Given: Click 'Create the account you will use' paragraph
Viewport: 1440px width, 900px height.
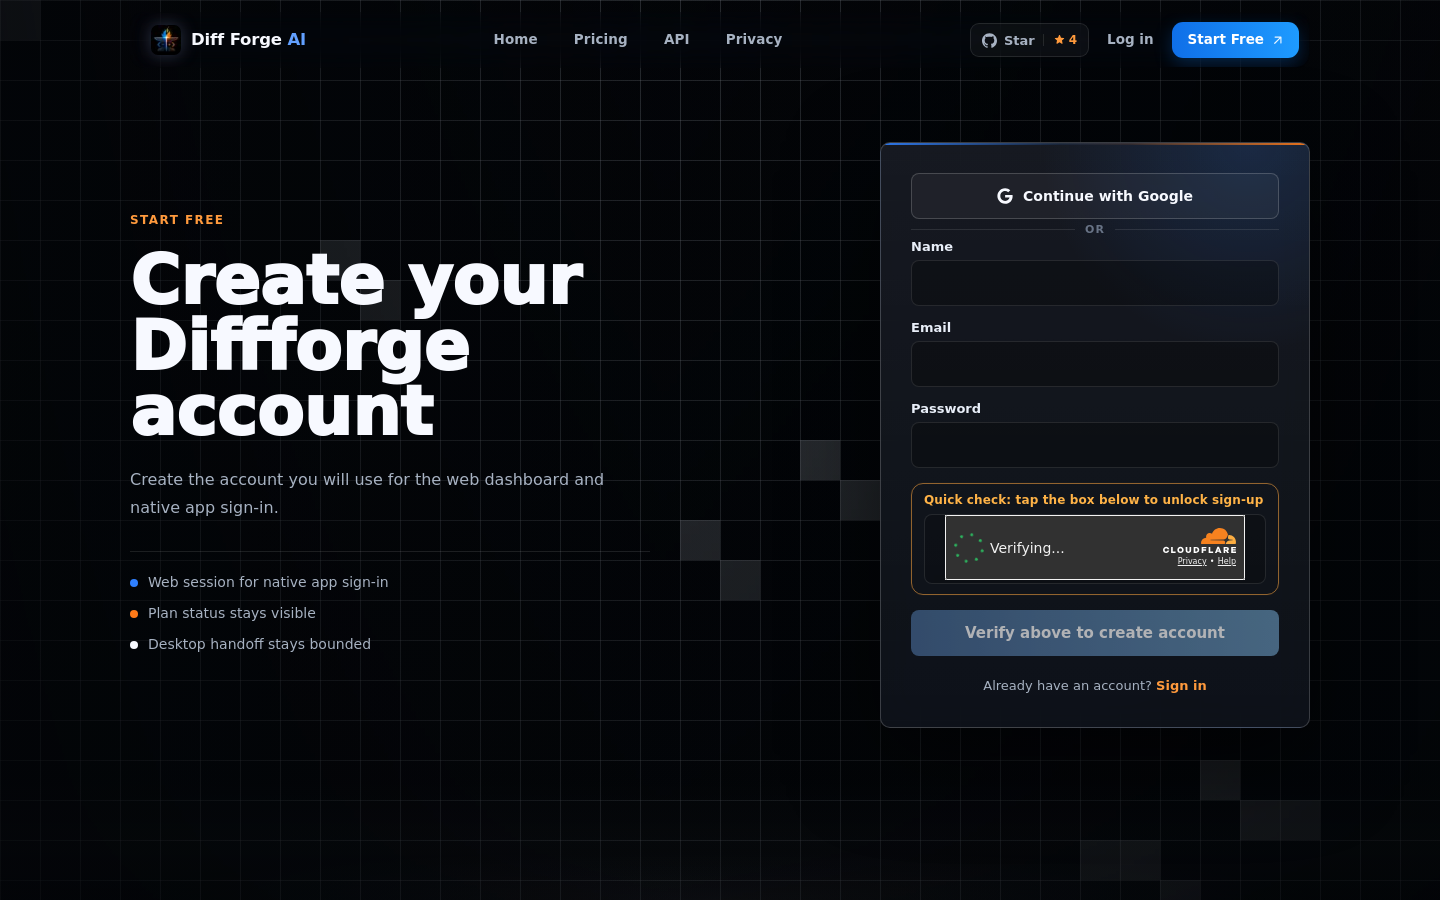Looking at the screenshot, I should click(x=367, y=493).
